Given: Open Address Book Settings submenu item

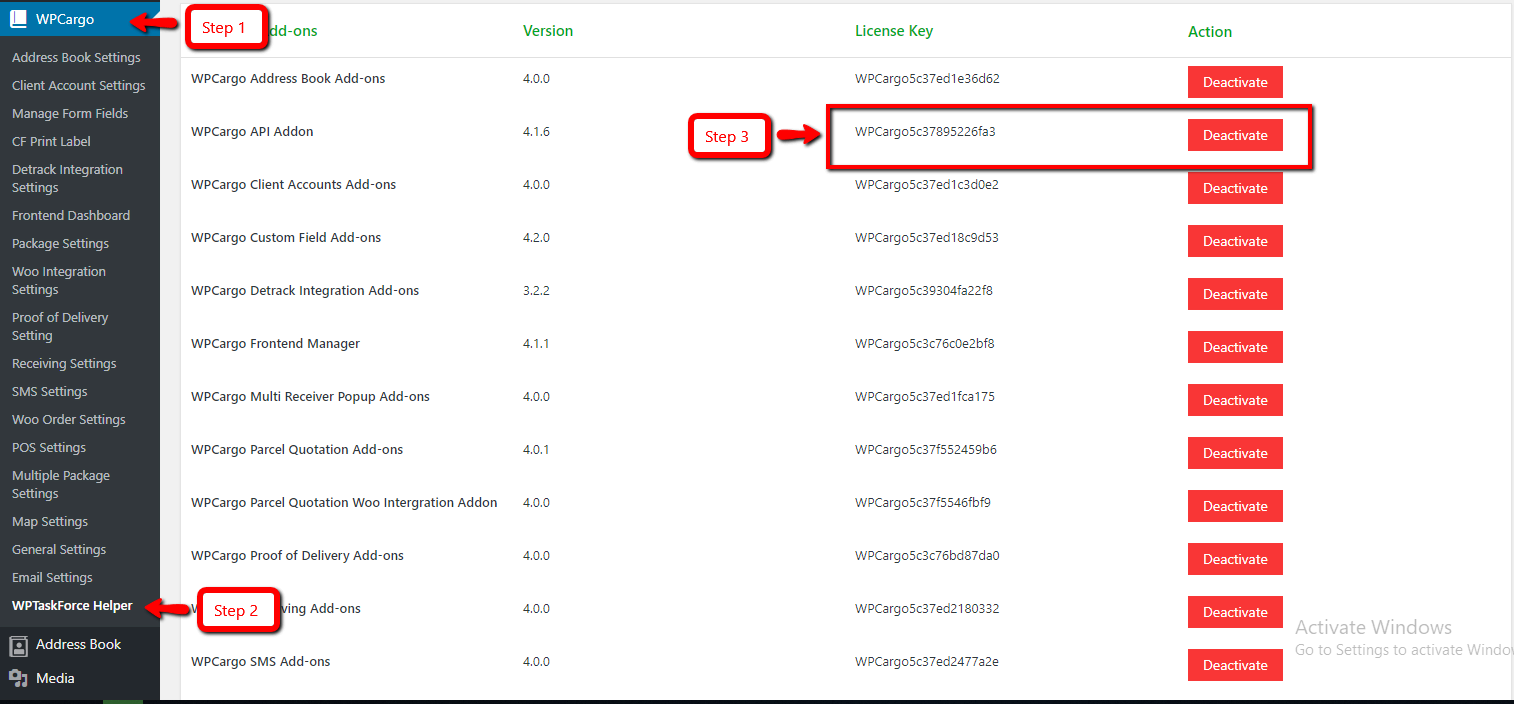Looking at the screenshot, I should point(76,58).
